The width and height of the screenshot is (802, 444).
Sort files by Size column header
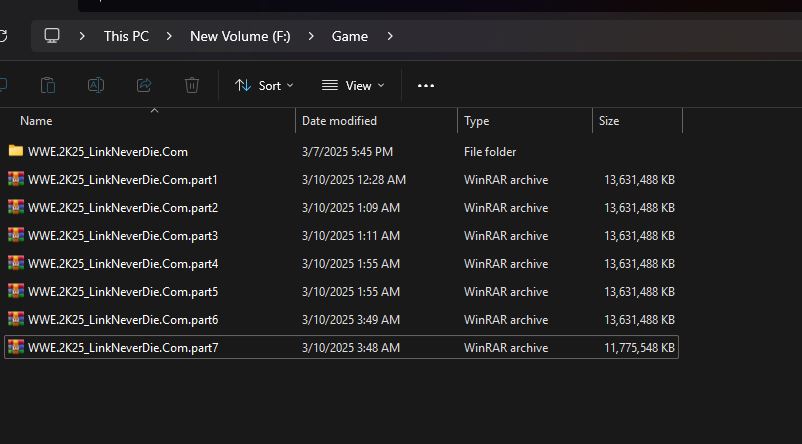tap(609, 121)
